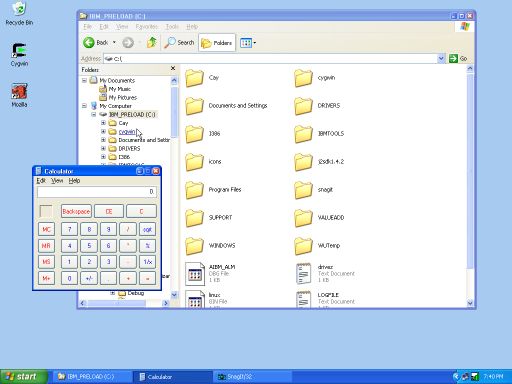
Task: Click in the Address field
Action: (x=270, y=59)
